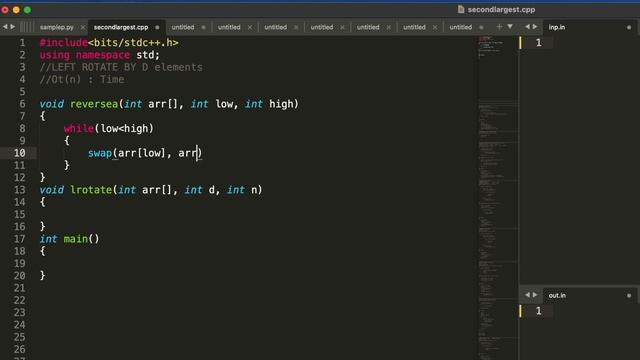Click unsaved dot on secondlargest.cpp tab
The width and height of the screenshot is (640, 360).
click(x=157, y=27)
